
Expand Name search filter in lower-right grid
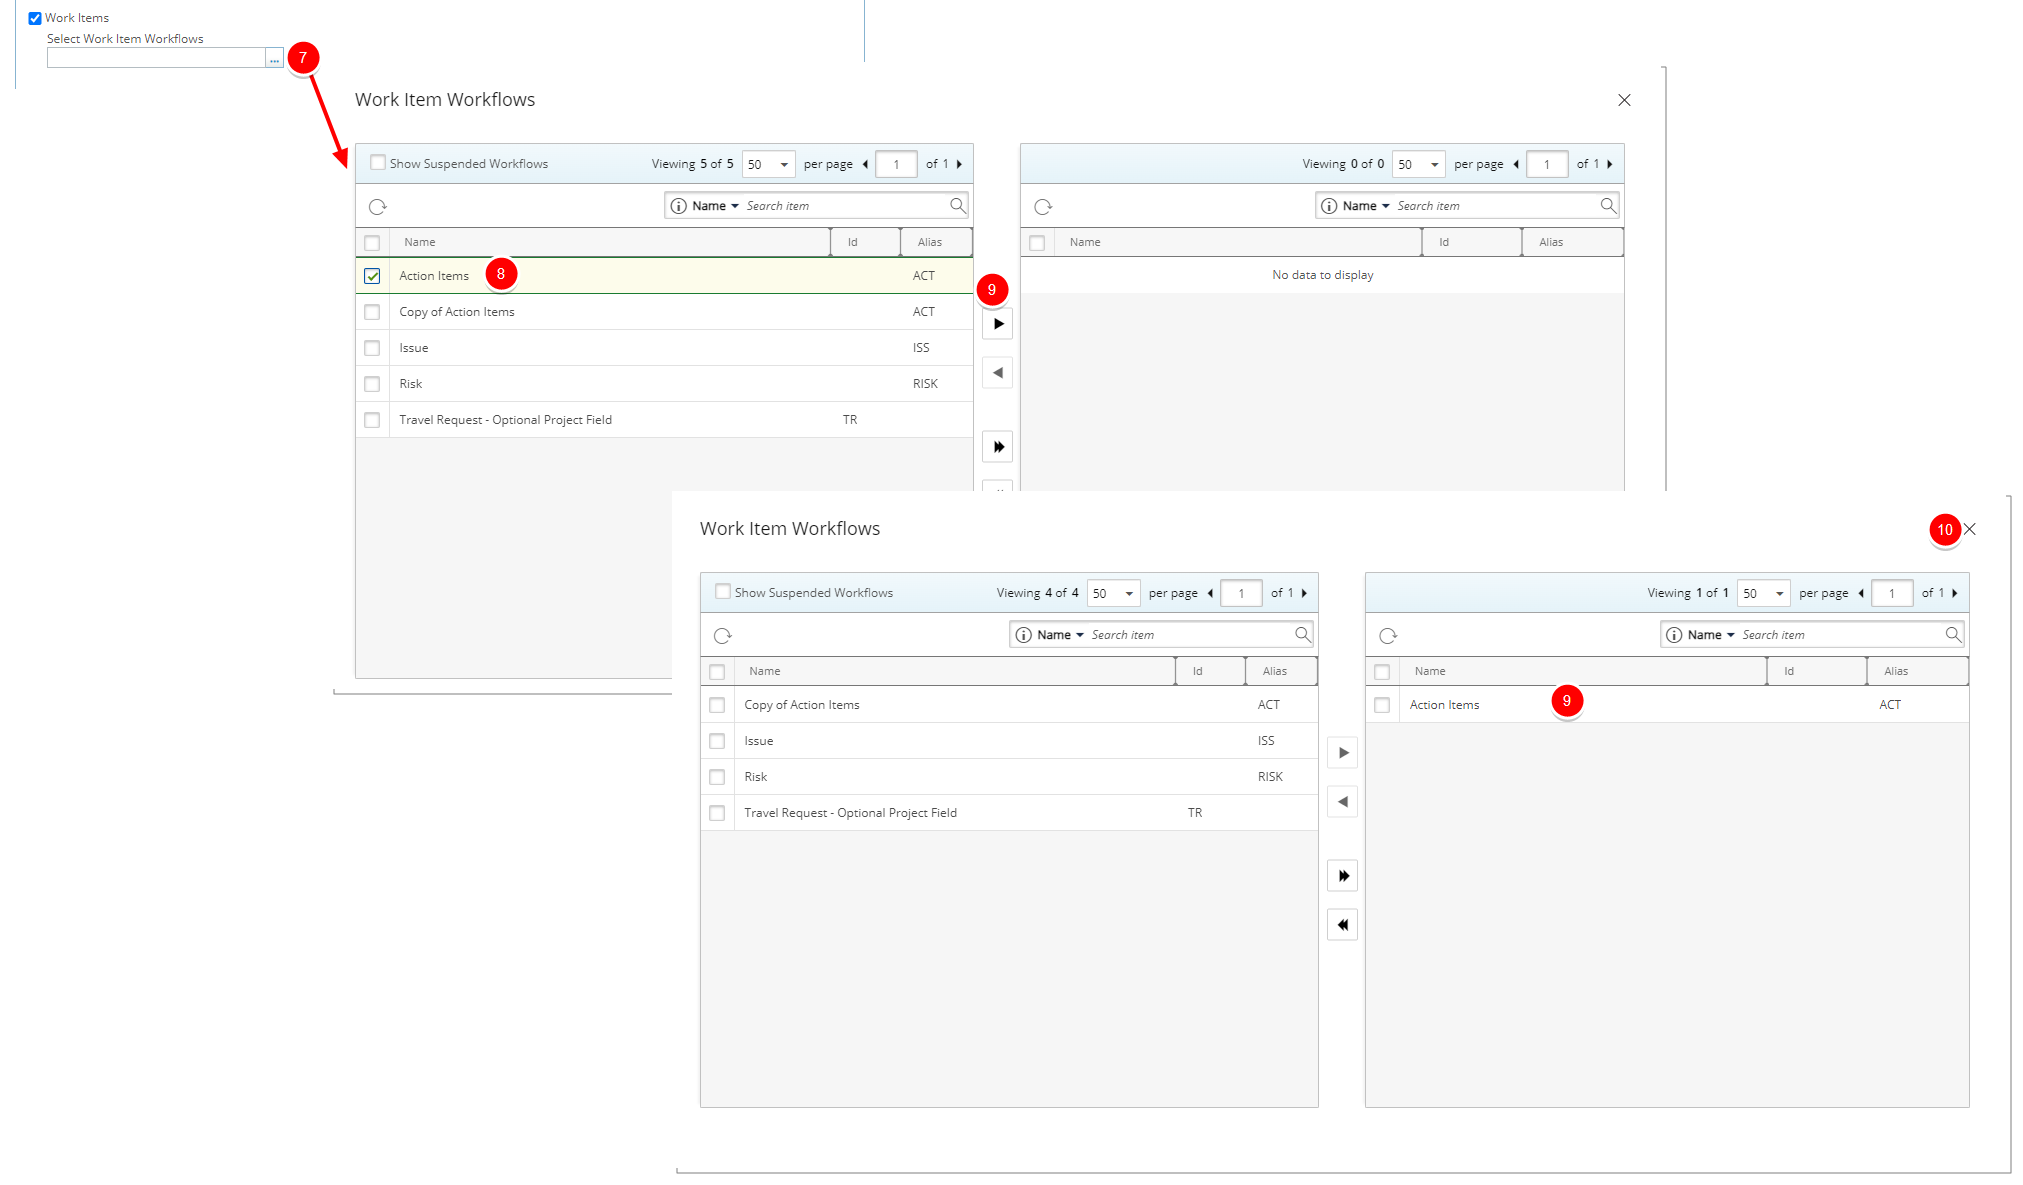pyautogui.click(x=1711, y=635)
